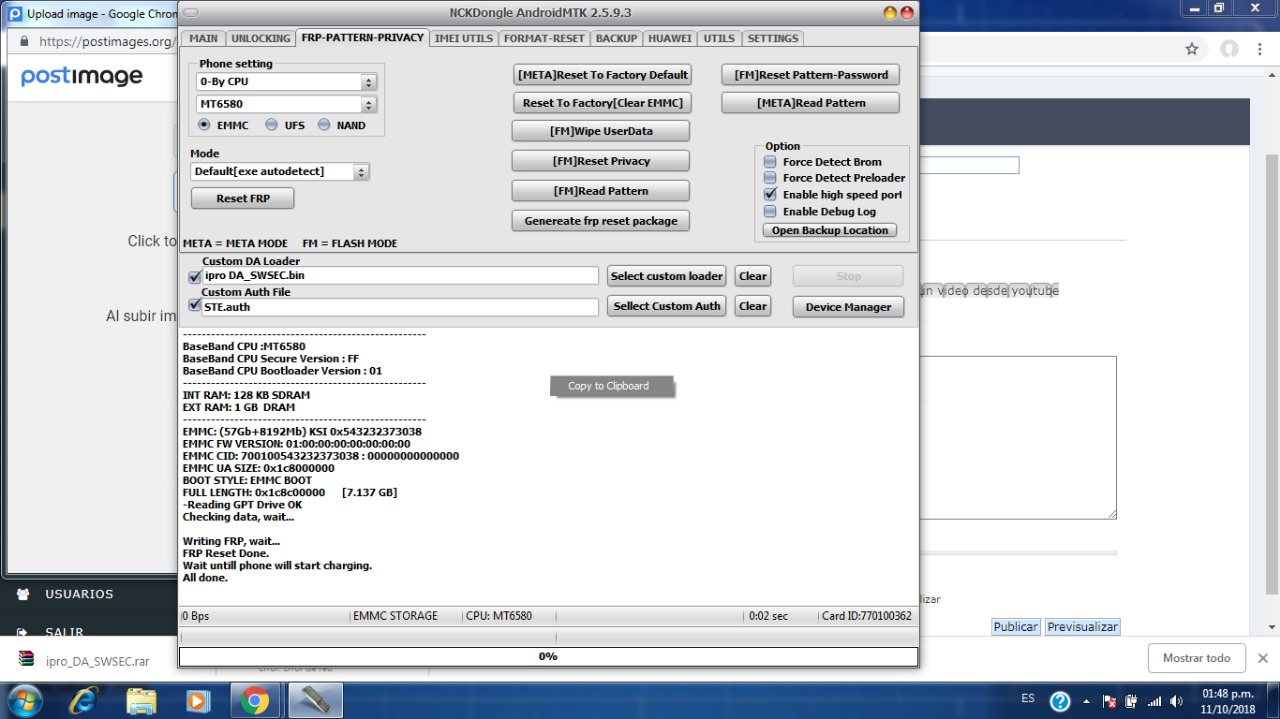Switch to the SETTINGS tab
Image resolution: width=1280 pixels, height=719 pixels.
point(773,38)
